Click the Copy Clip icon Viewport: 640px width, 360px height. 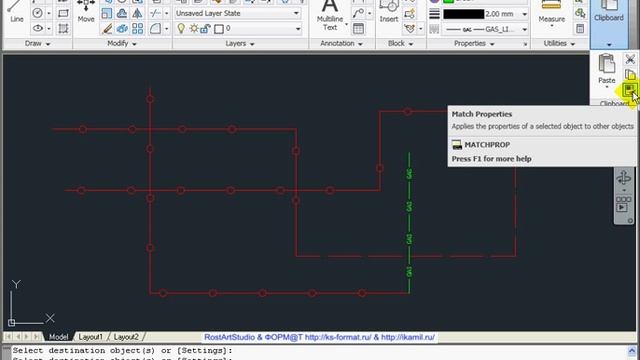pyautogui.click(x=630, y=75)
